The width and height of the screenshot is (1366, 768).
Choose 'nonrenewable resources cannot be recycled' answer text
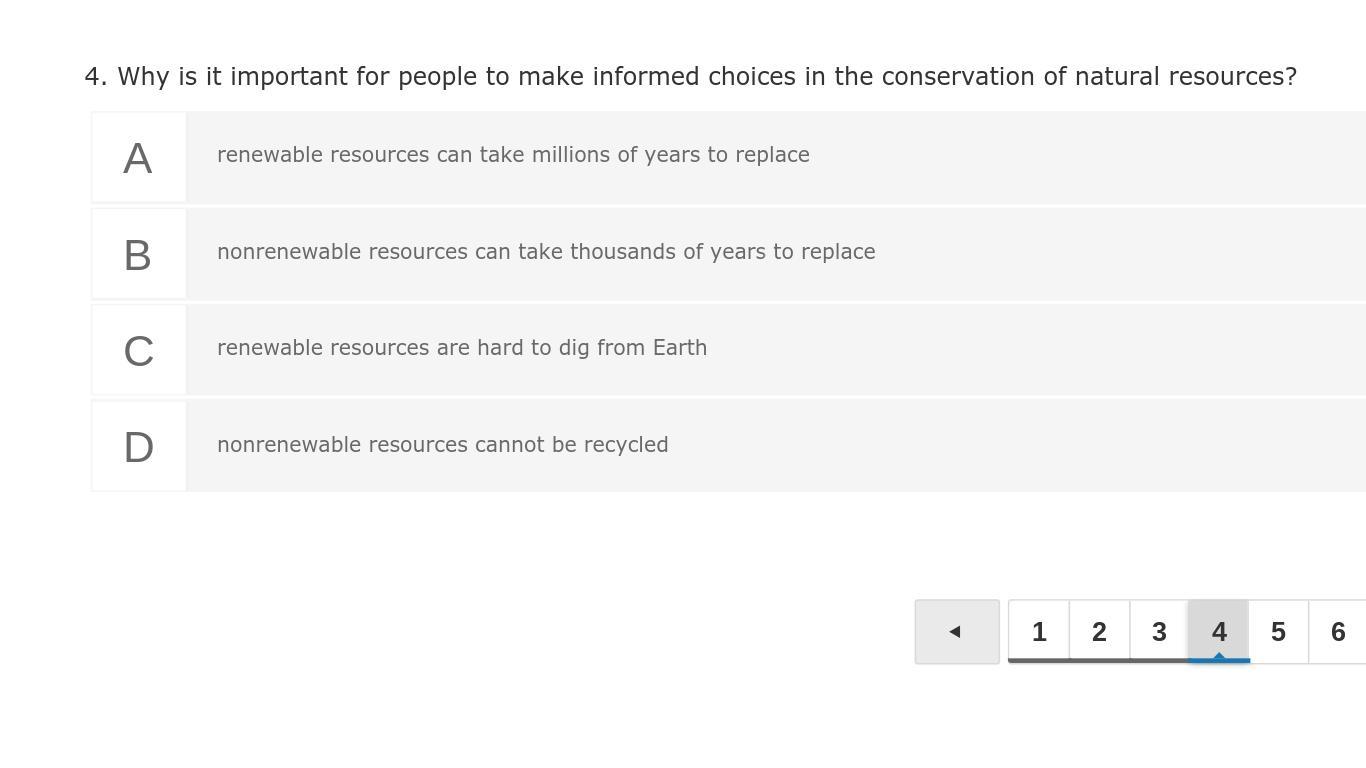point(442,445)
